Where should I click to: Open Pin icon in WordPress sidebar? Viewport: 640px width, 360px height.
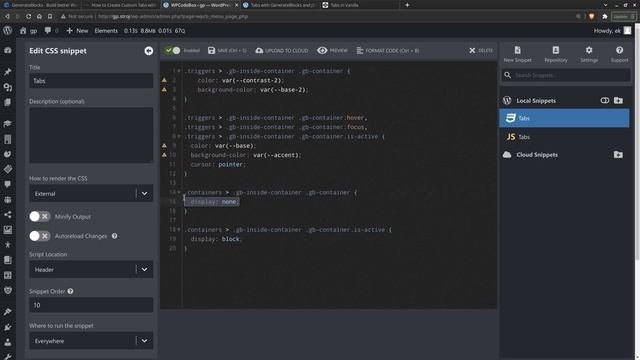[x=7, y=72]
